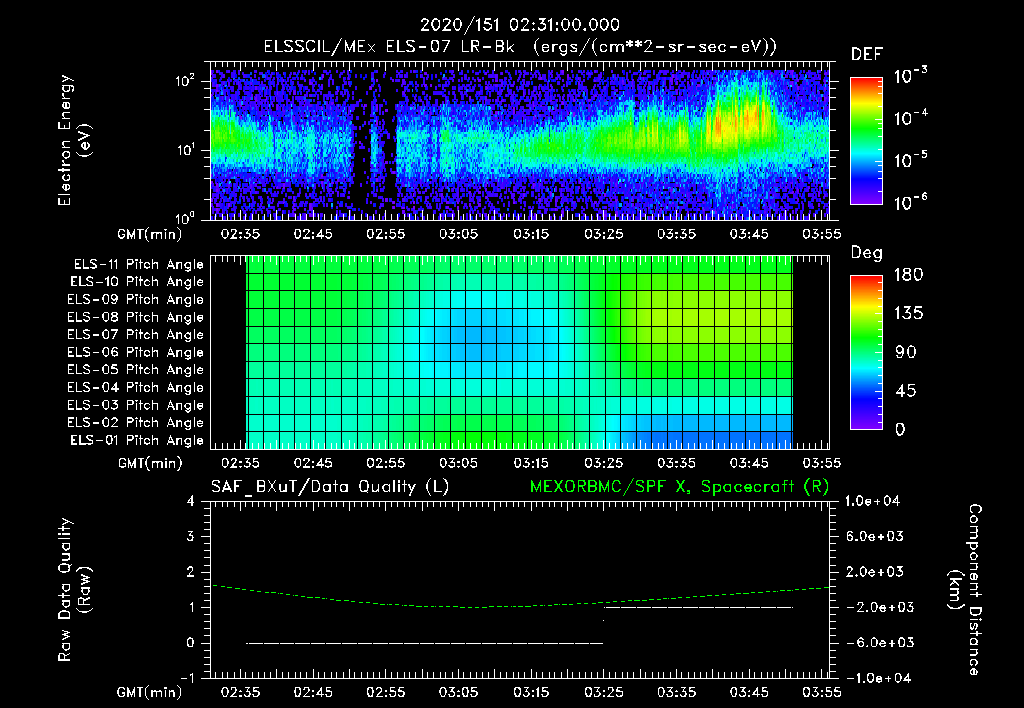Click the SAF_BXuT/Data Quality (L) title
1024x708 pixels.
tap(330, 487)
